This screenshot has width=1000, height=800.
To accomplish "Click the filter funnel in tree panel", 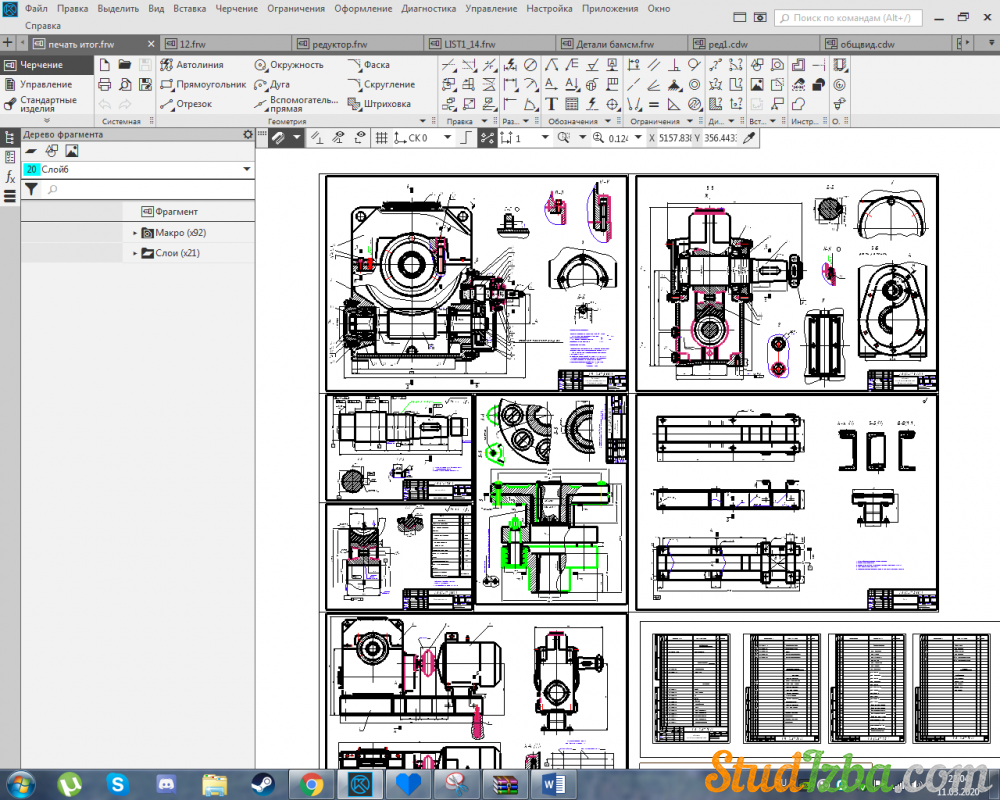I will [x=31, y=189].
